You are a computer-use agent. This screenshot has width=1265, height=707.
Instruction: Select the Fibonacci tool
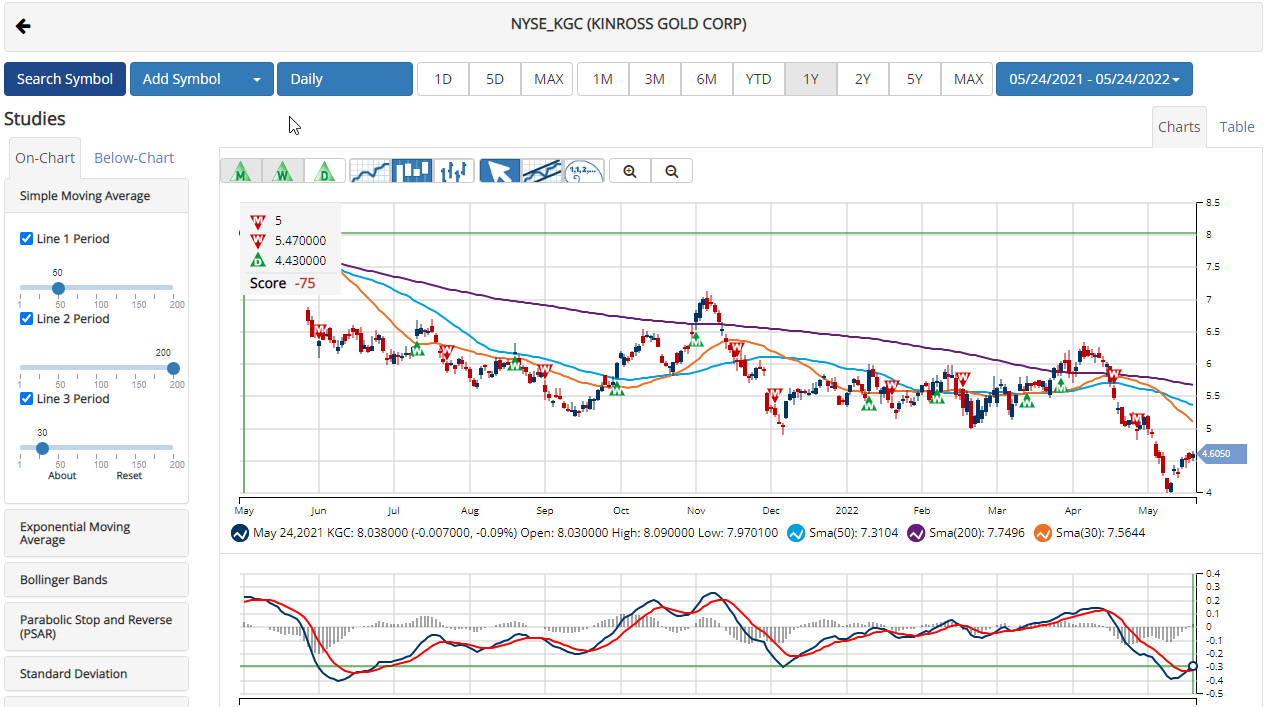tap(584, 171)
